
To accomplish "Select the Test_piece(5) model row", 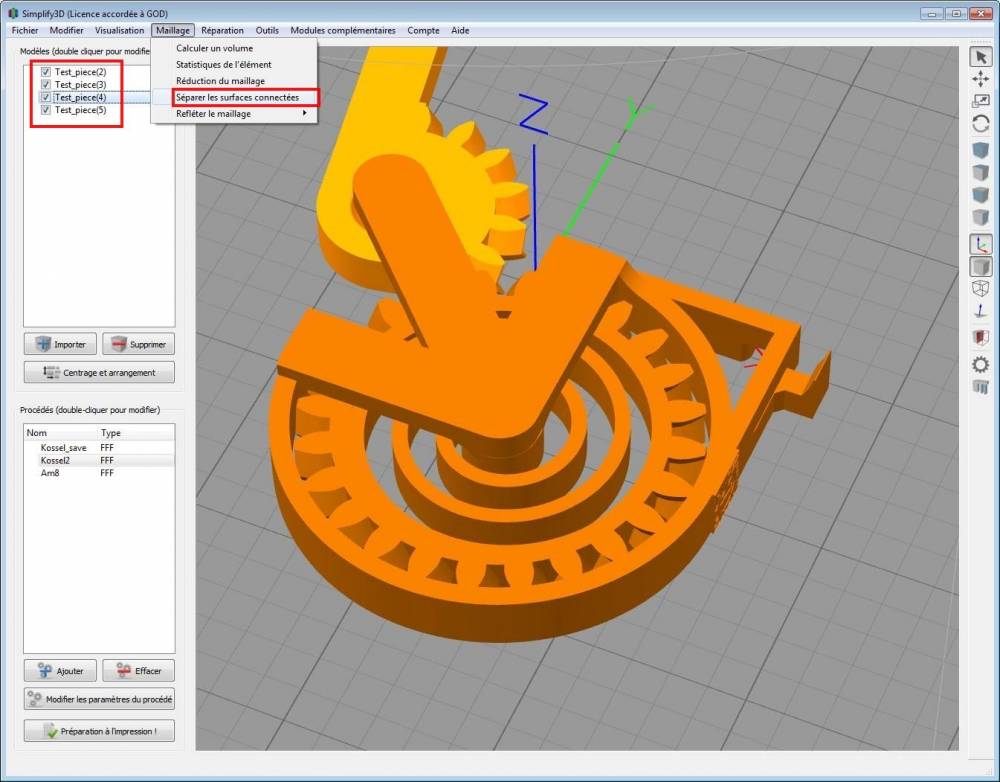I will click(x=80, y=110).
